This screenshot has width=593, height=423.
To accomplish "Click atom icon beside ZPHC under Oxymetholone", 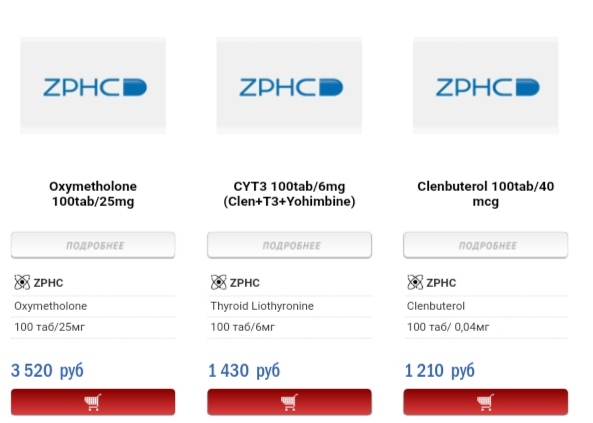I will pyautogui.click(x=22, y=282).
